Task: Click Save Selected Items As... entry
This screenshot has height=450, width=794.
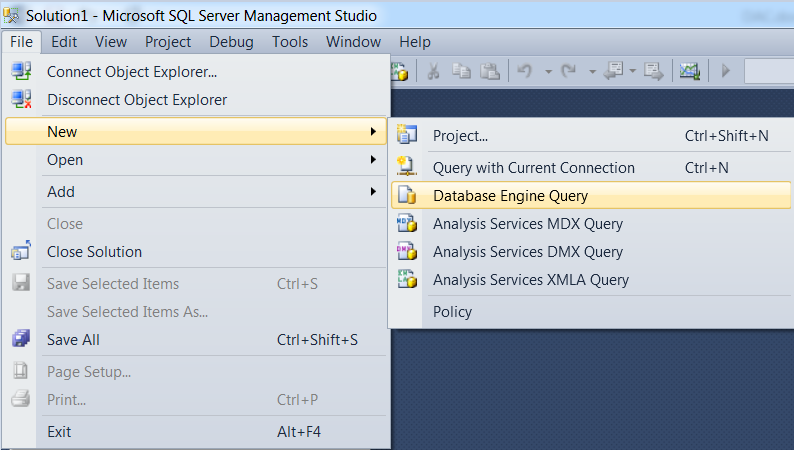Action: tap(196, 312)
